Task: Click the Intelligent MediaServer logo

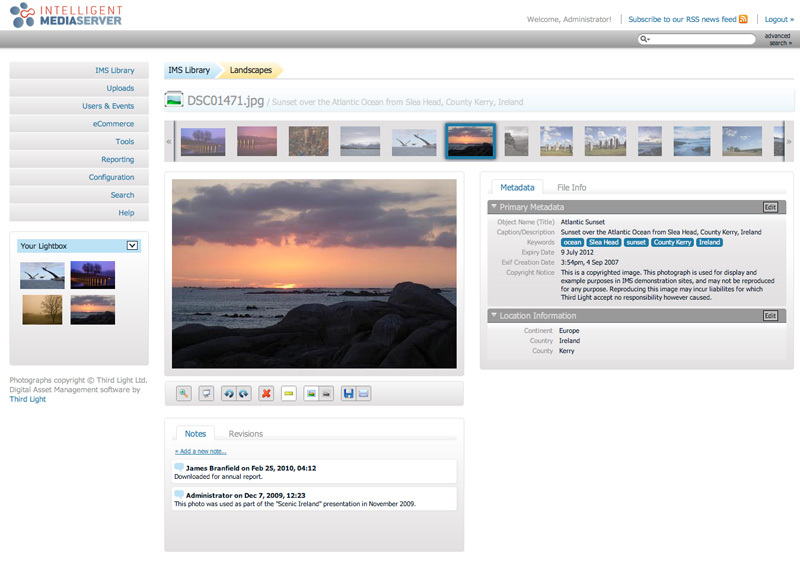Action: (66, 15)
